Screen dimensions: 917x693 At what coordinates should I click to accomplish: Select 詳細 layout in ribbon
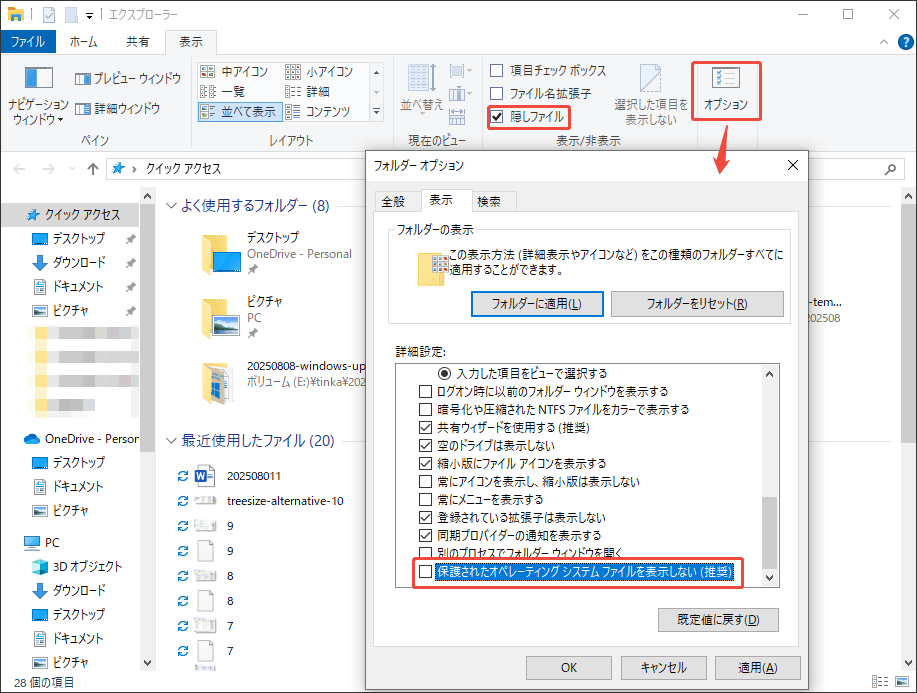[x=308, y=91]
